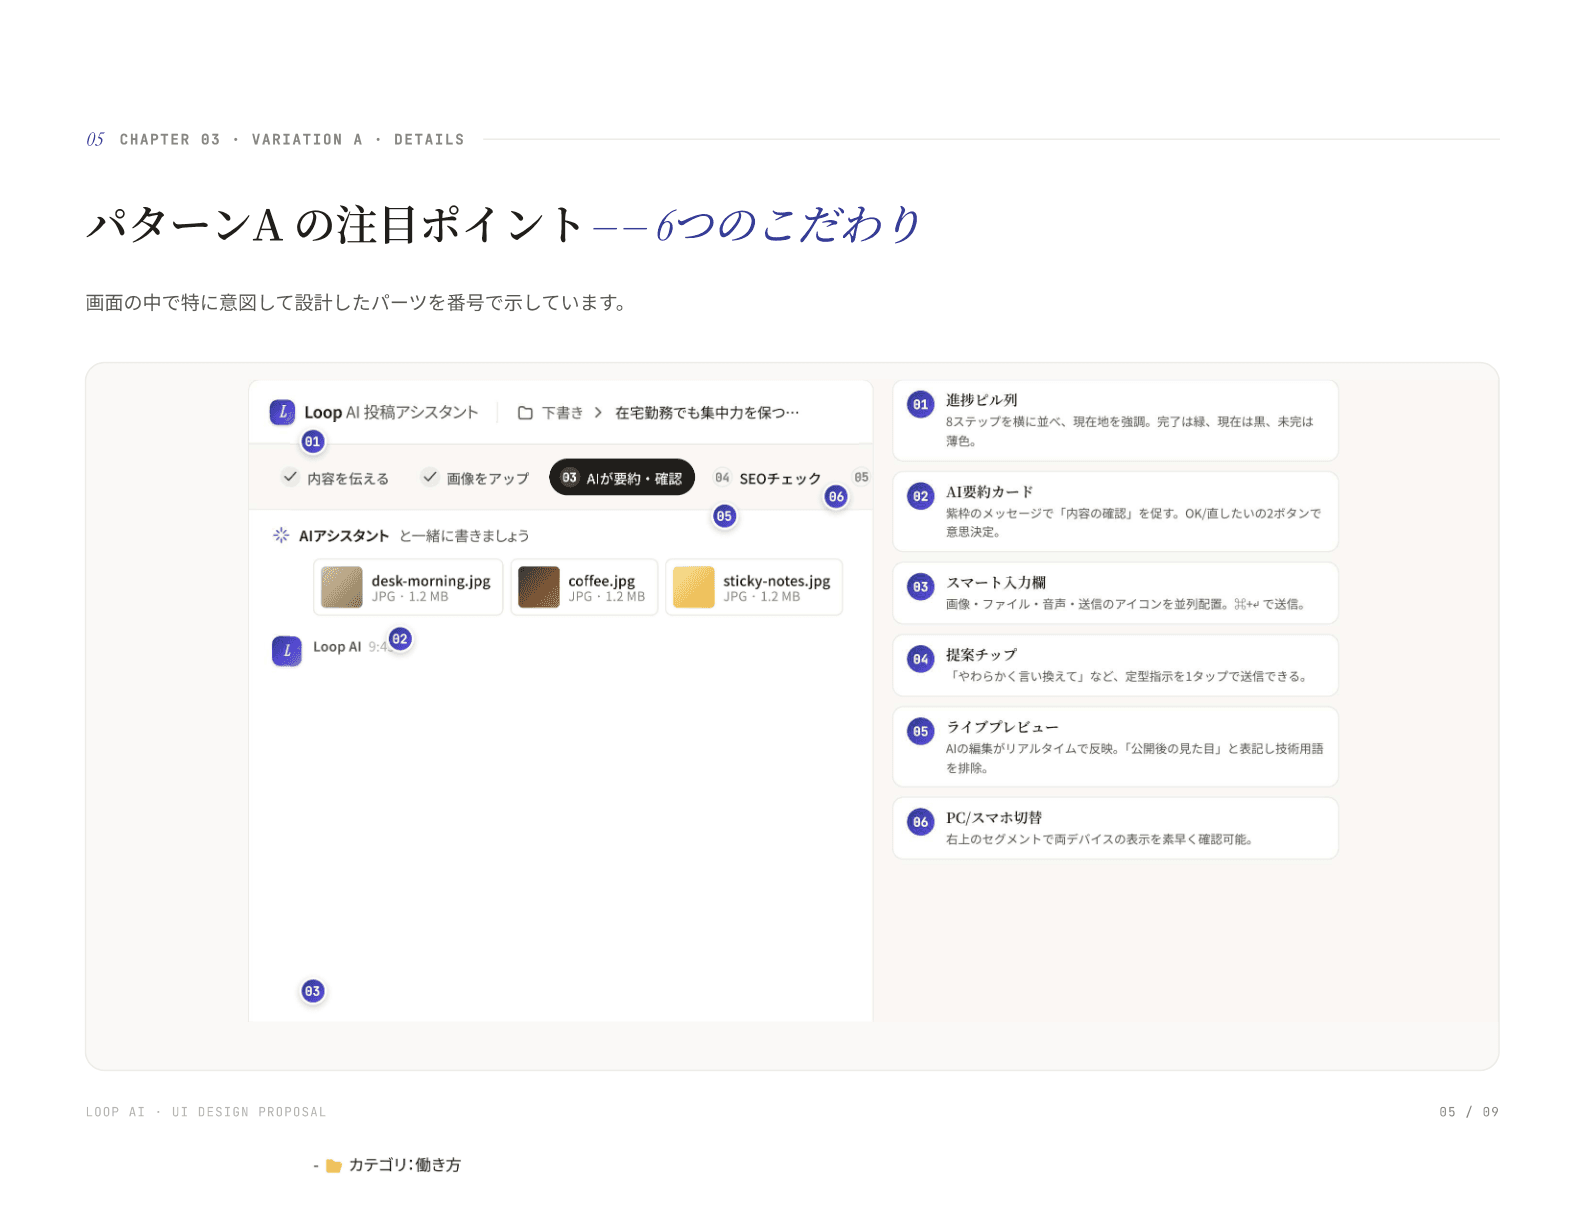1584x1224 pixels.
Task: Select the スマート入力欄 card title
Action: click(x=996, y=582)
